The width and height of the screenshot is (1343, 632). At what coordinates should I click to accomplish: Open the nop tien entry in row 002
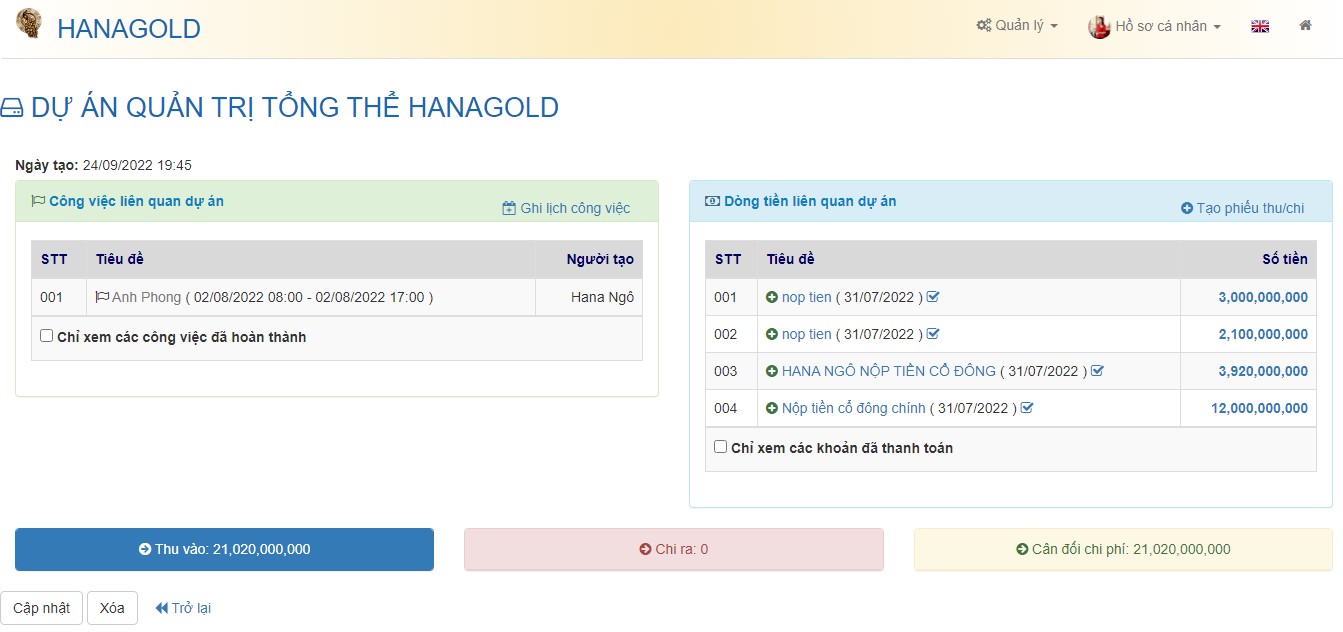[807, 334]
